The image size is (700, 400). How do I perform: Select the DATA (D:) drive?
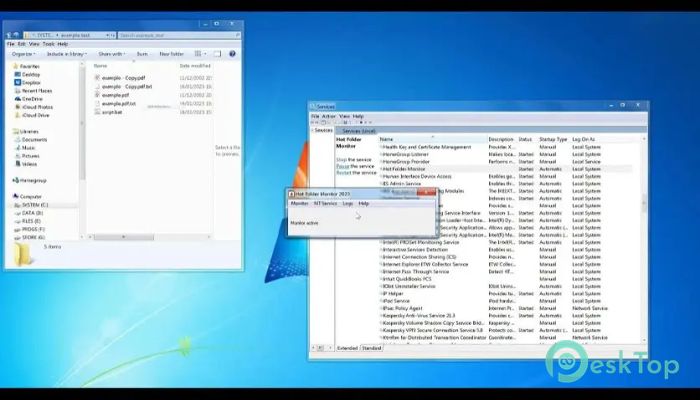pos(29,213)
